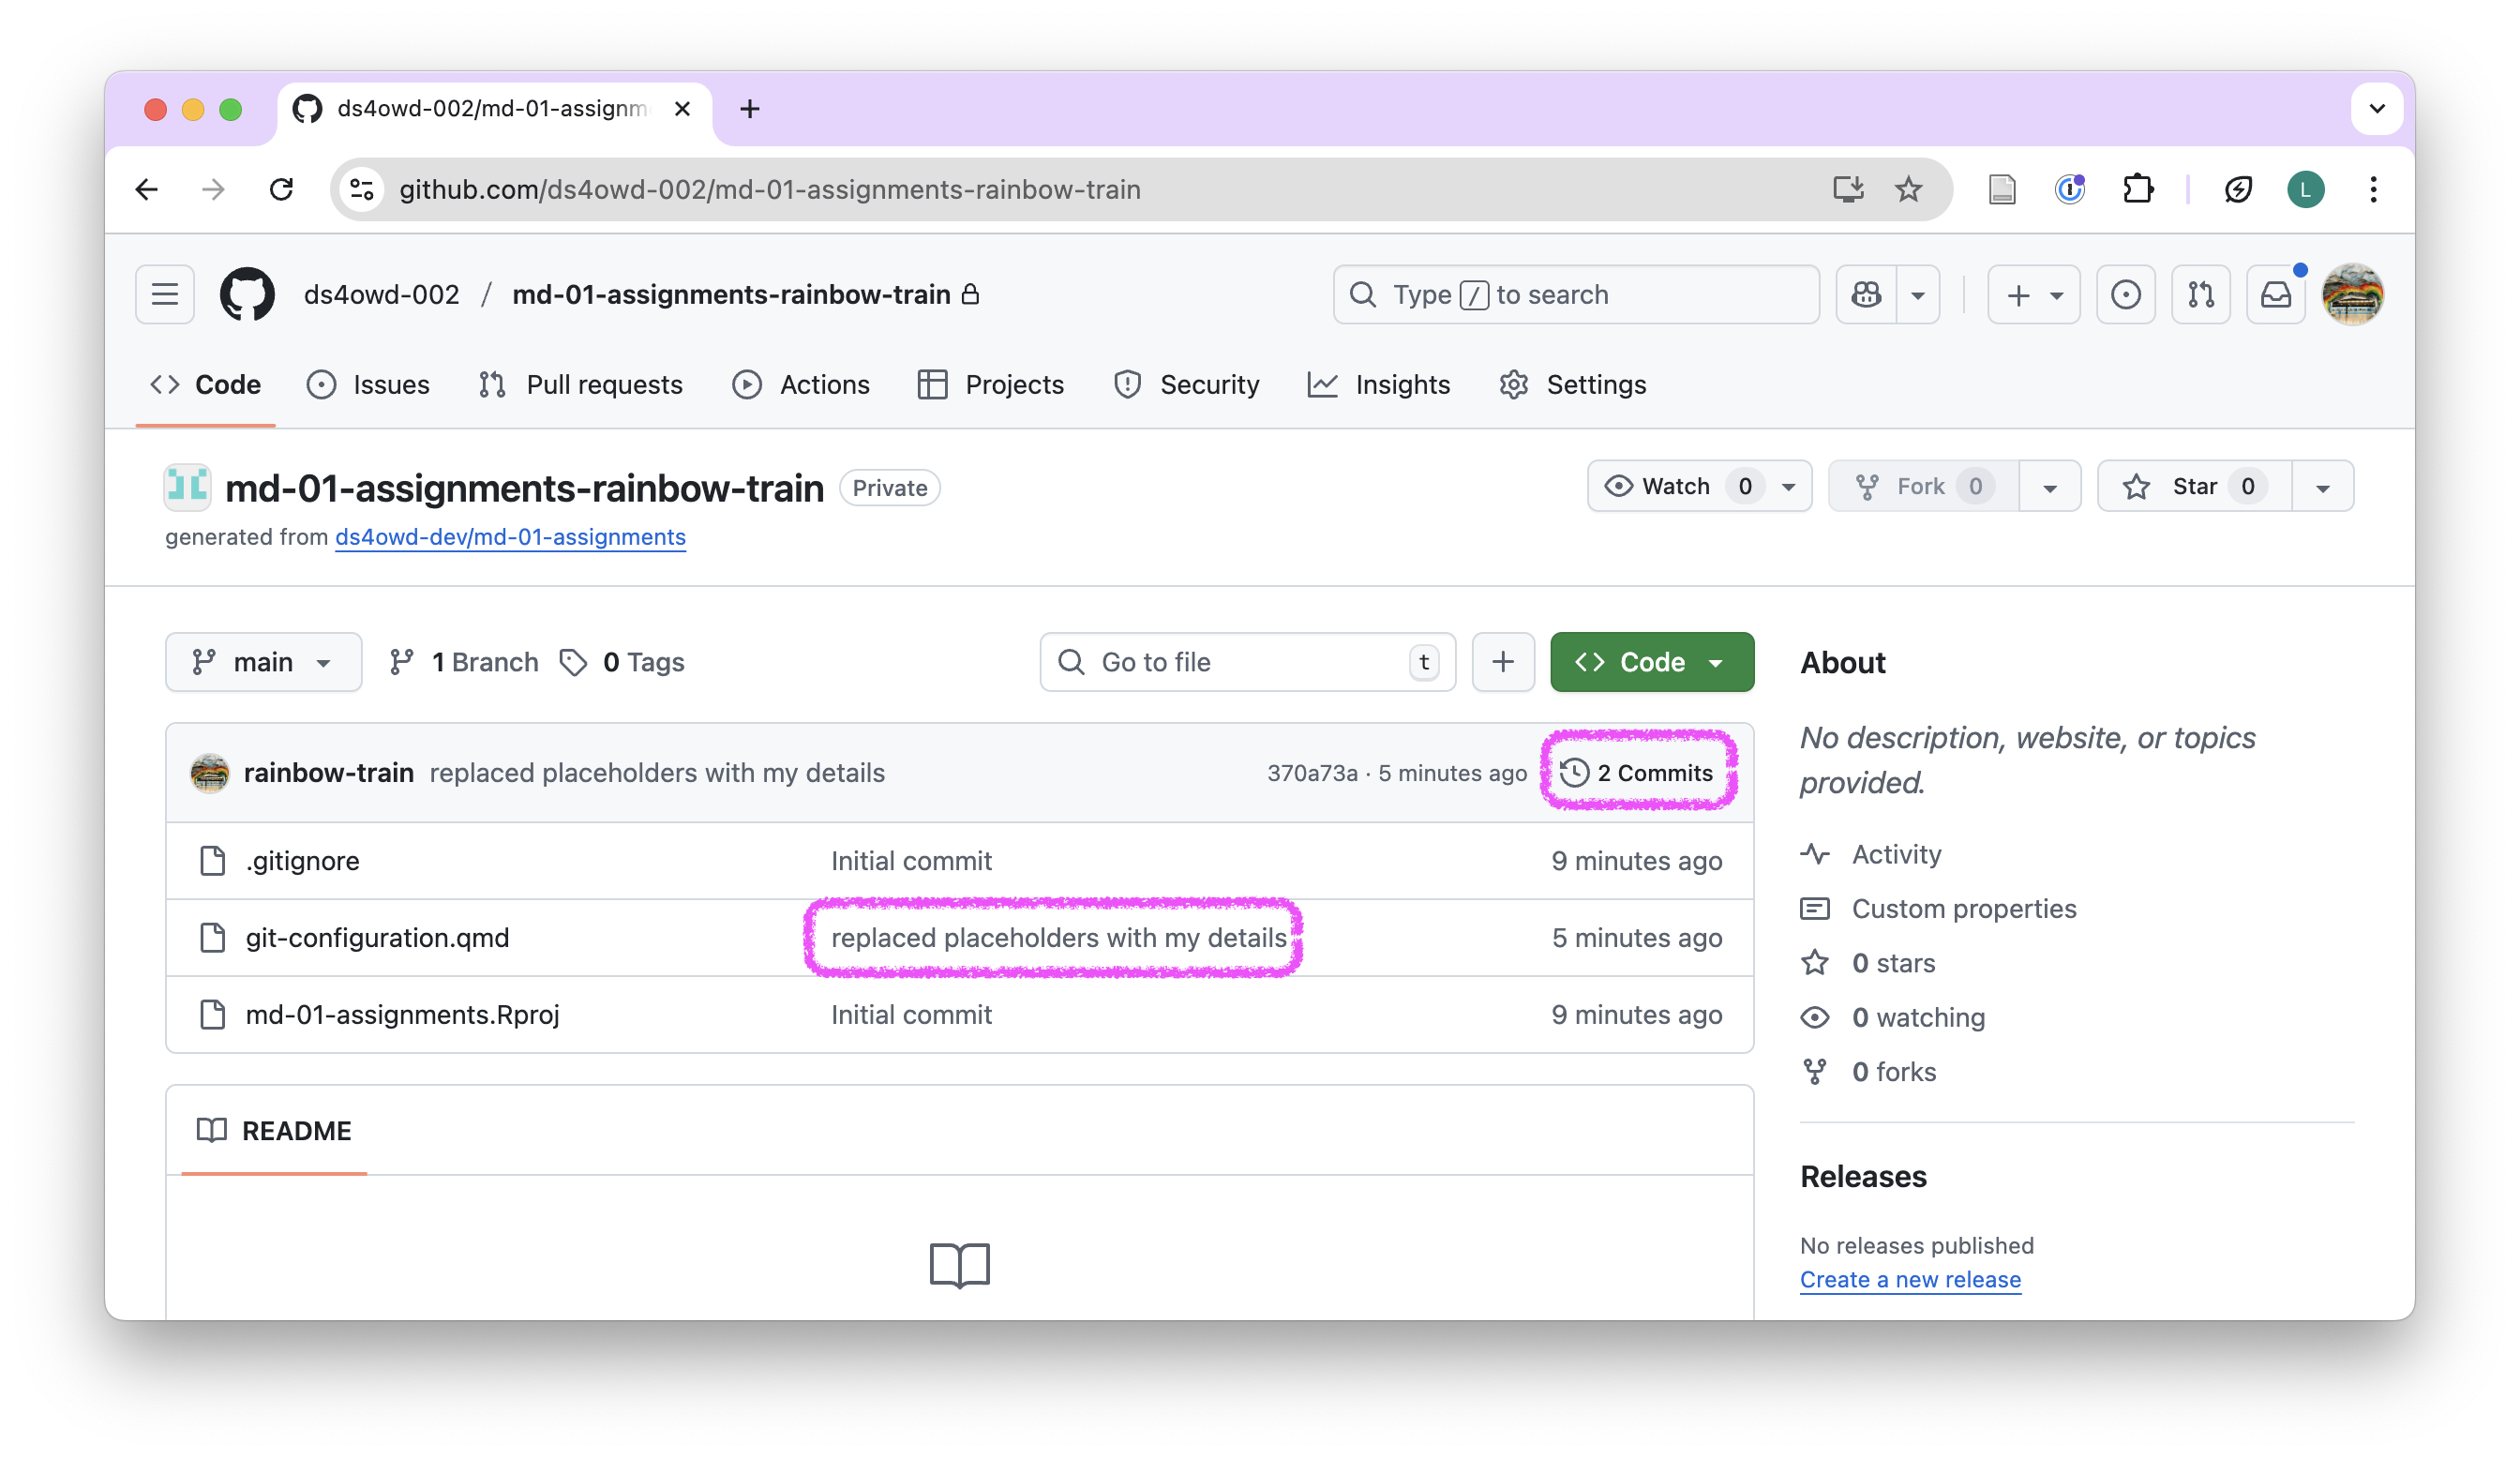Image resolution: width=2520 pixels, height=1459 pixels.
Task: Open the hamburger navigation menu
Action: (165, 294)
